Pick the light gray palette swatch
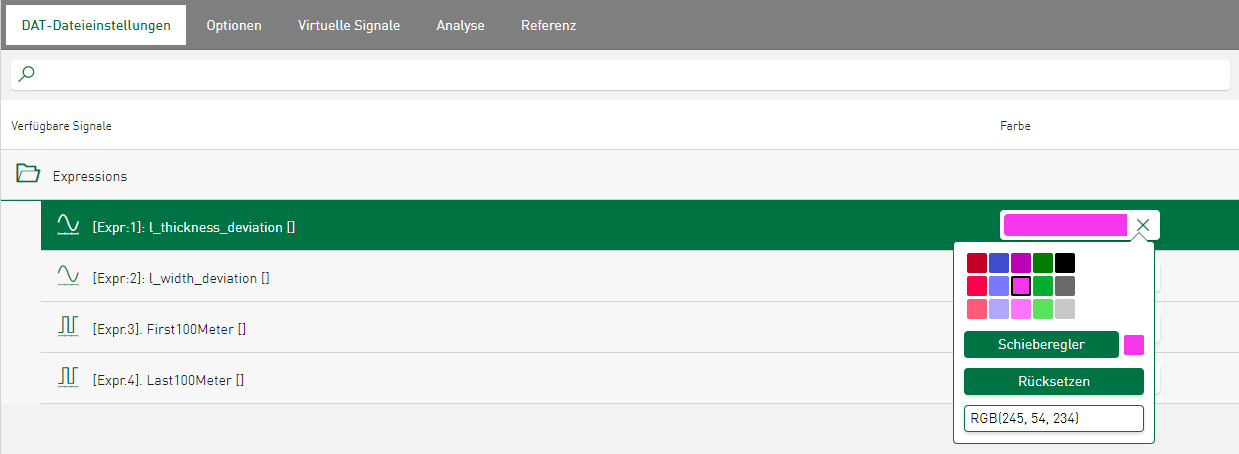Screen dimensions: 1239x454 click(x=1065, y=309)
